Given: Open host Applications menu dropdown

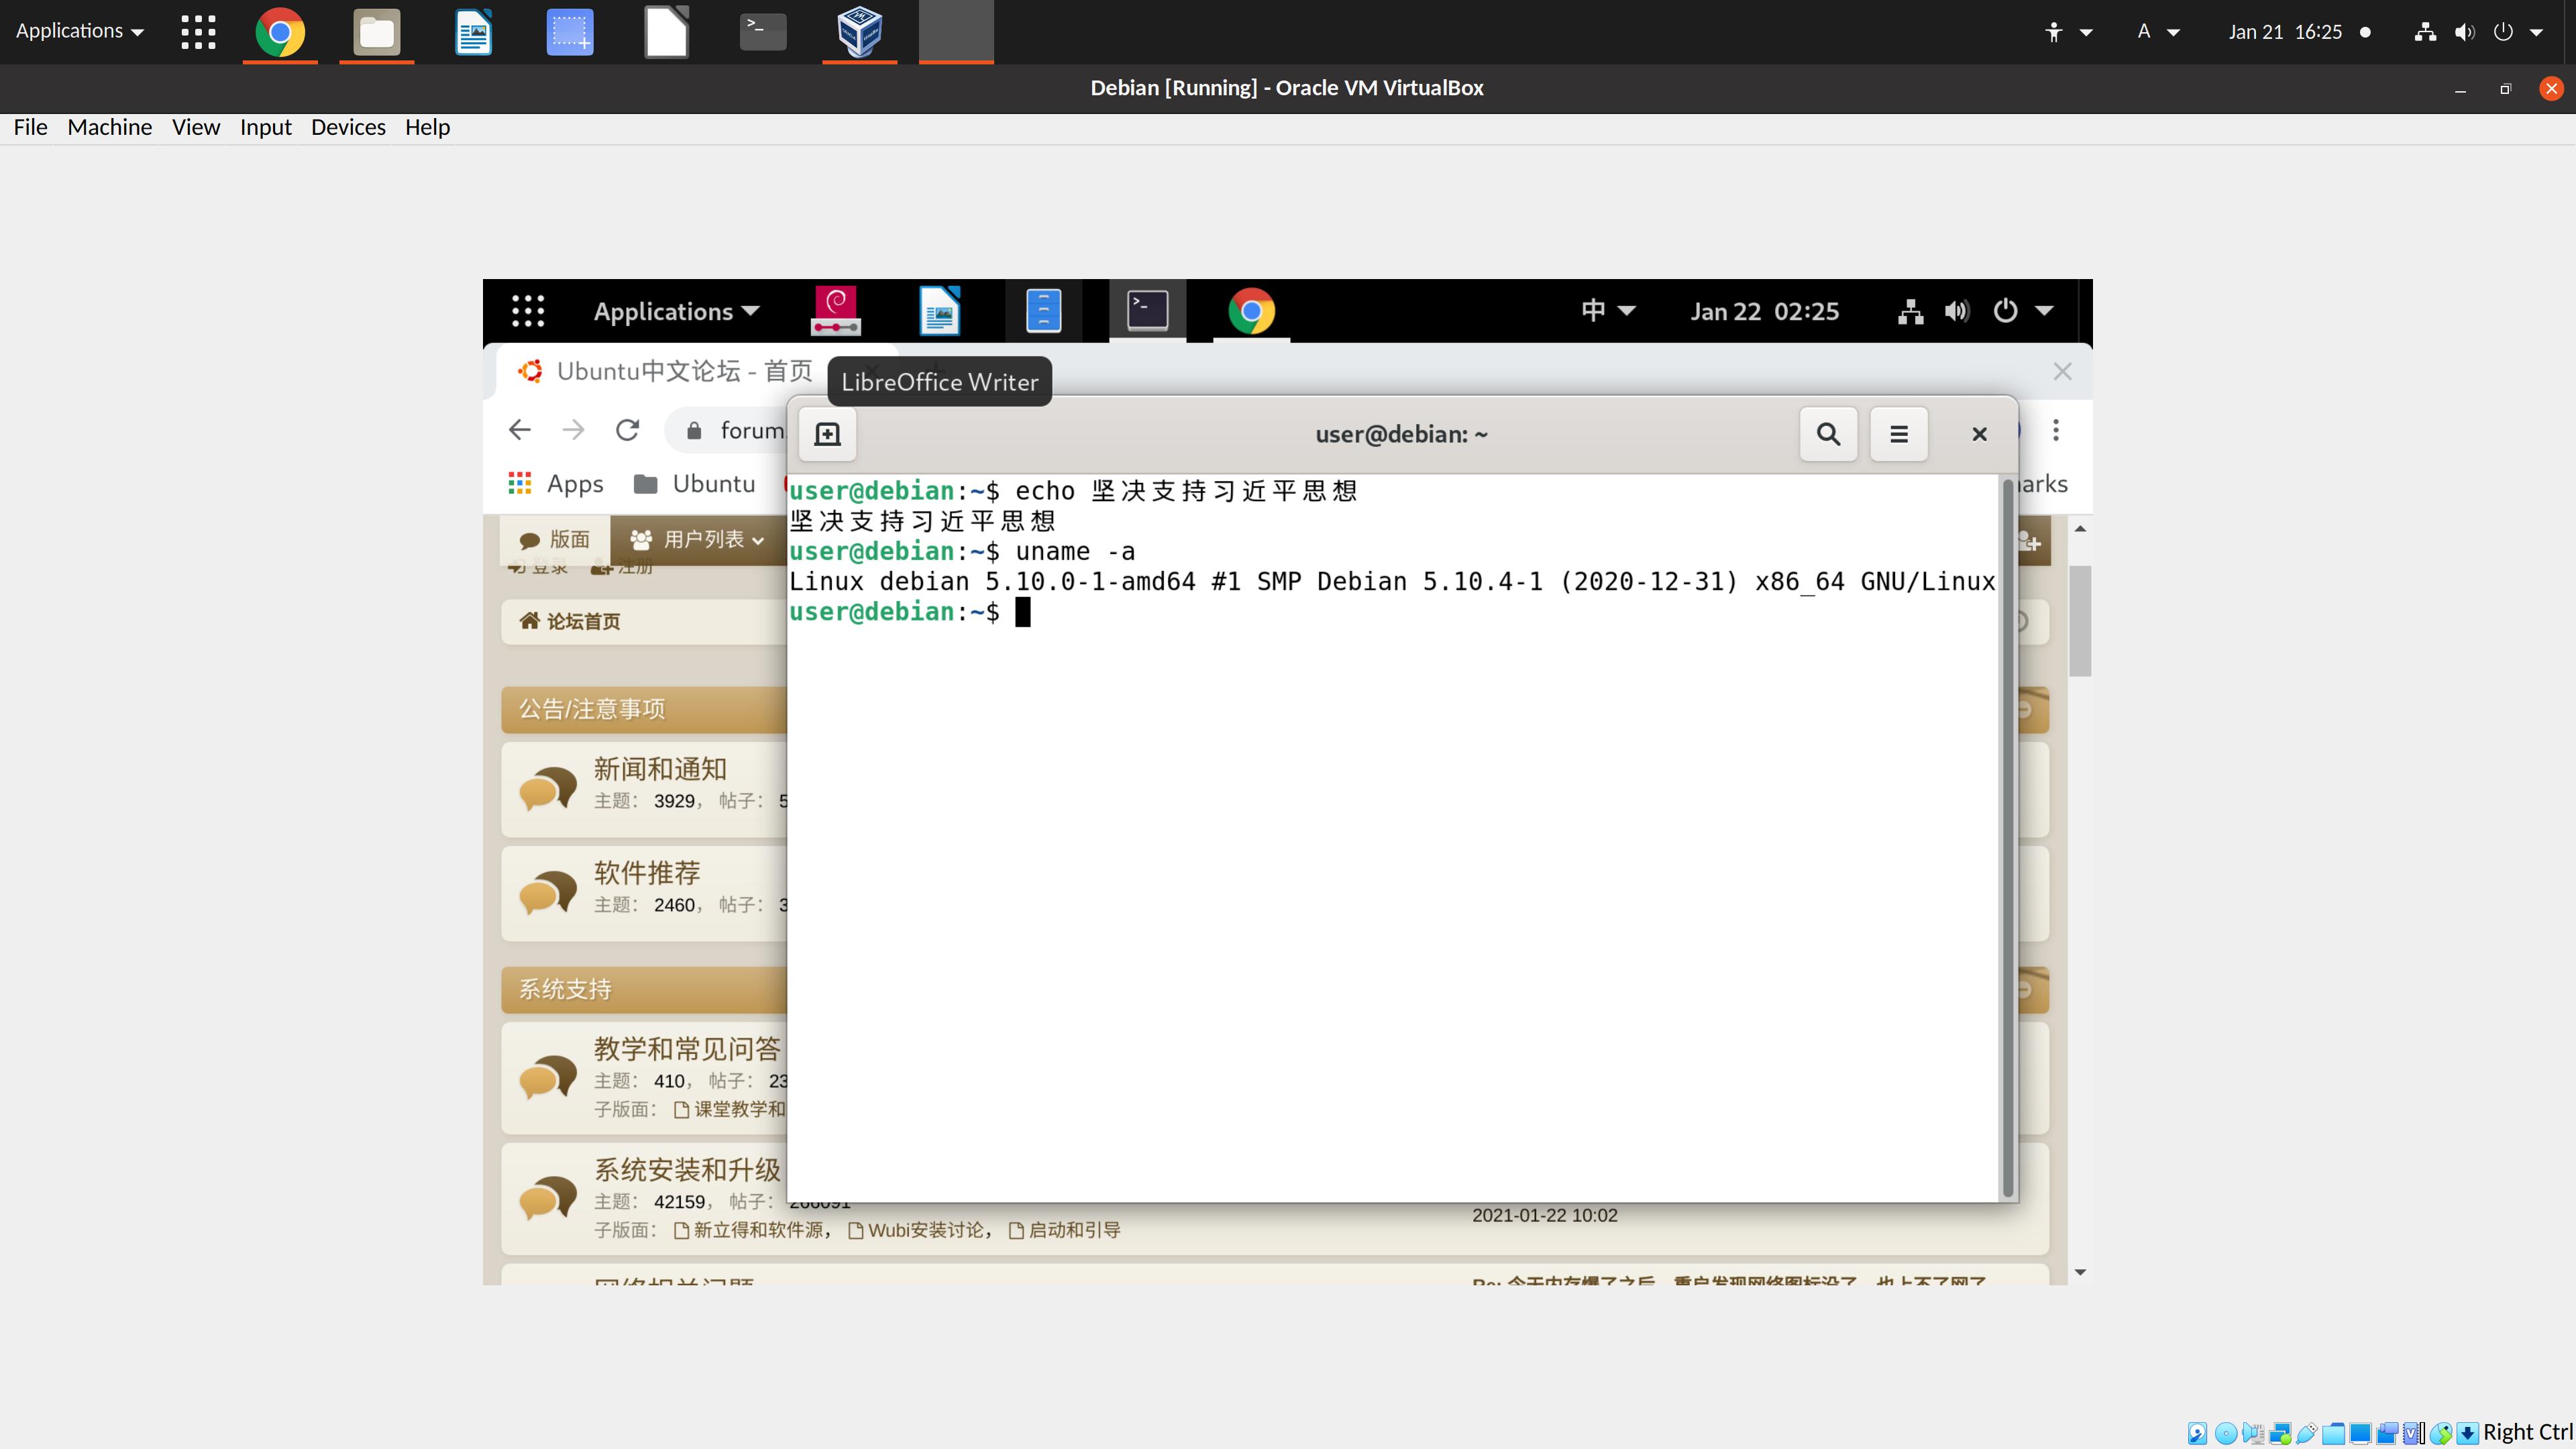Looking at the screenshot, I should 80,31.
